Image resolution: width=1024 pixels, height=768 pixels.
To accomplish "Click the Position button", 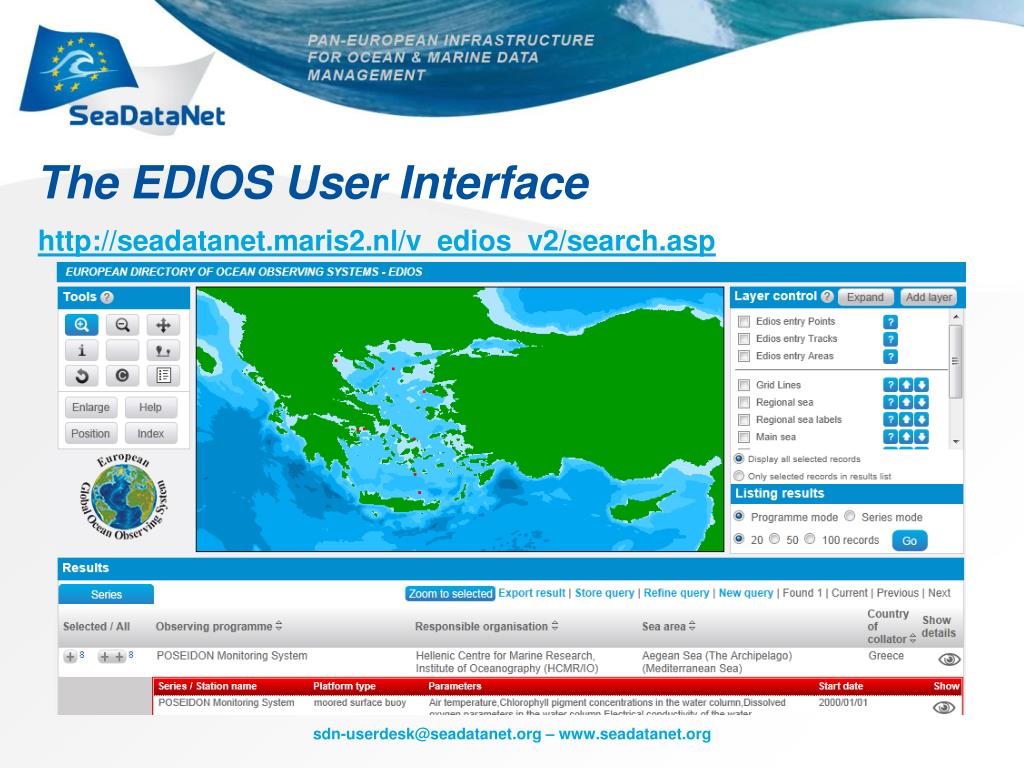I will tap(91, 434).
